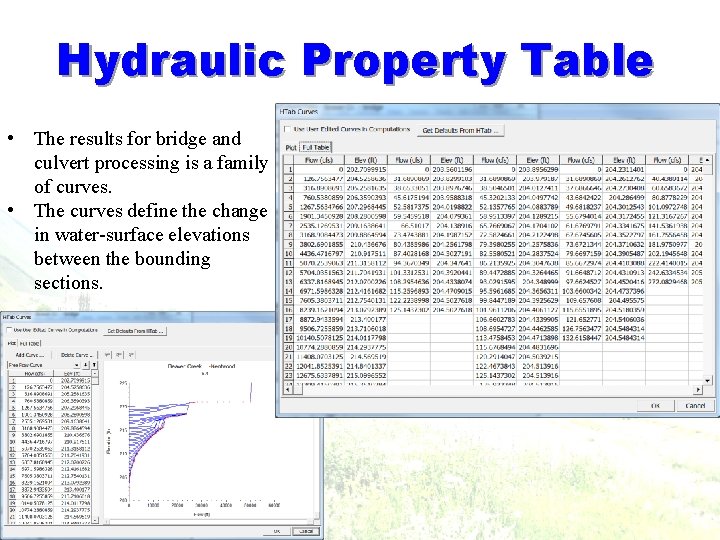Click cell 10140.5078125 in Full Table
Screen dimensions: 720x540
(x=319, y=338)
